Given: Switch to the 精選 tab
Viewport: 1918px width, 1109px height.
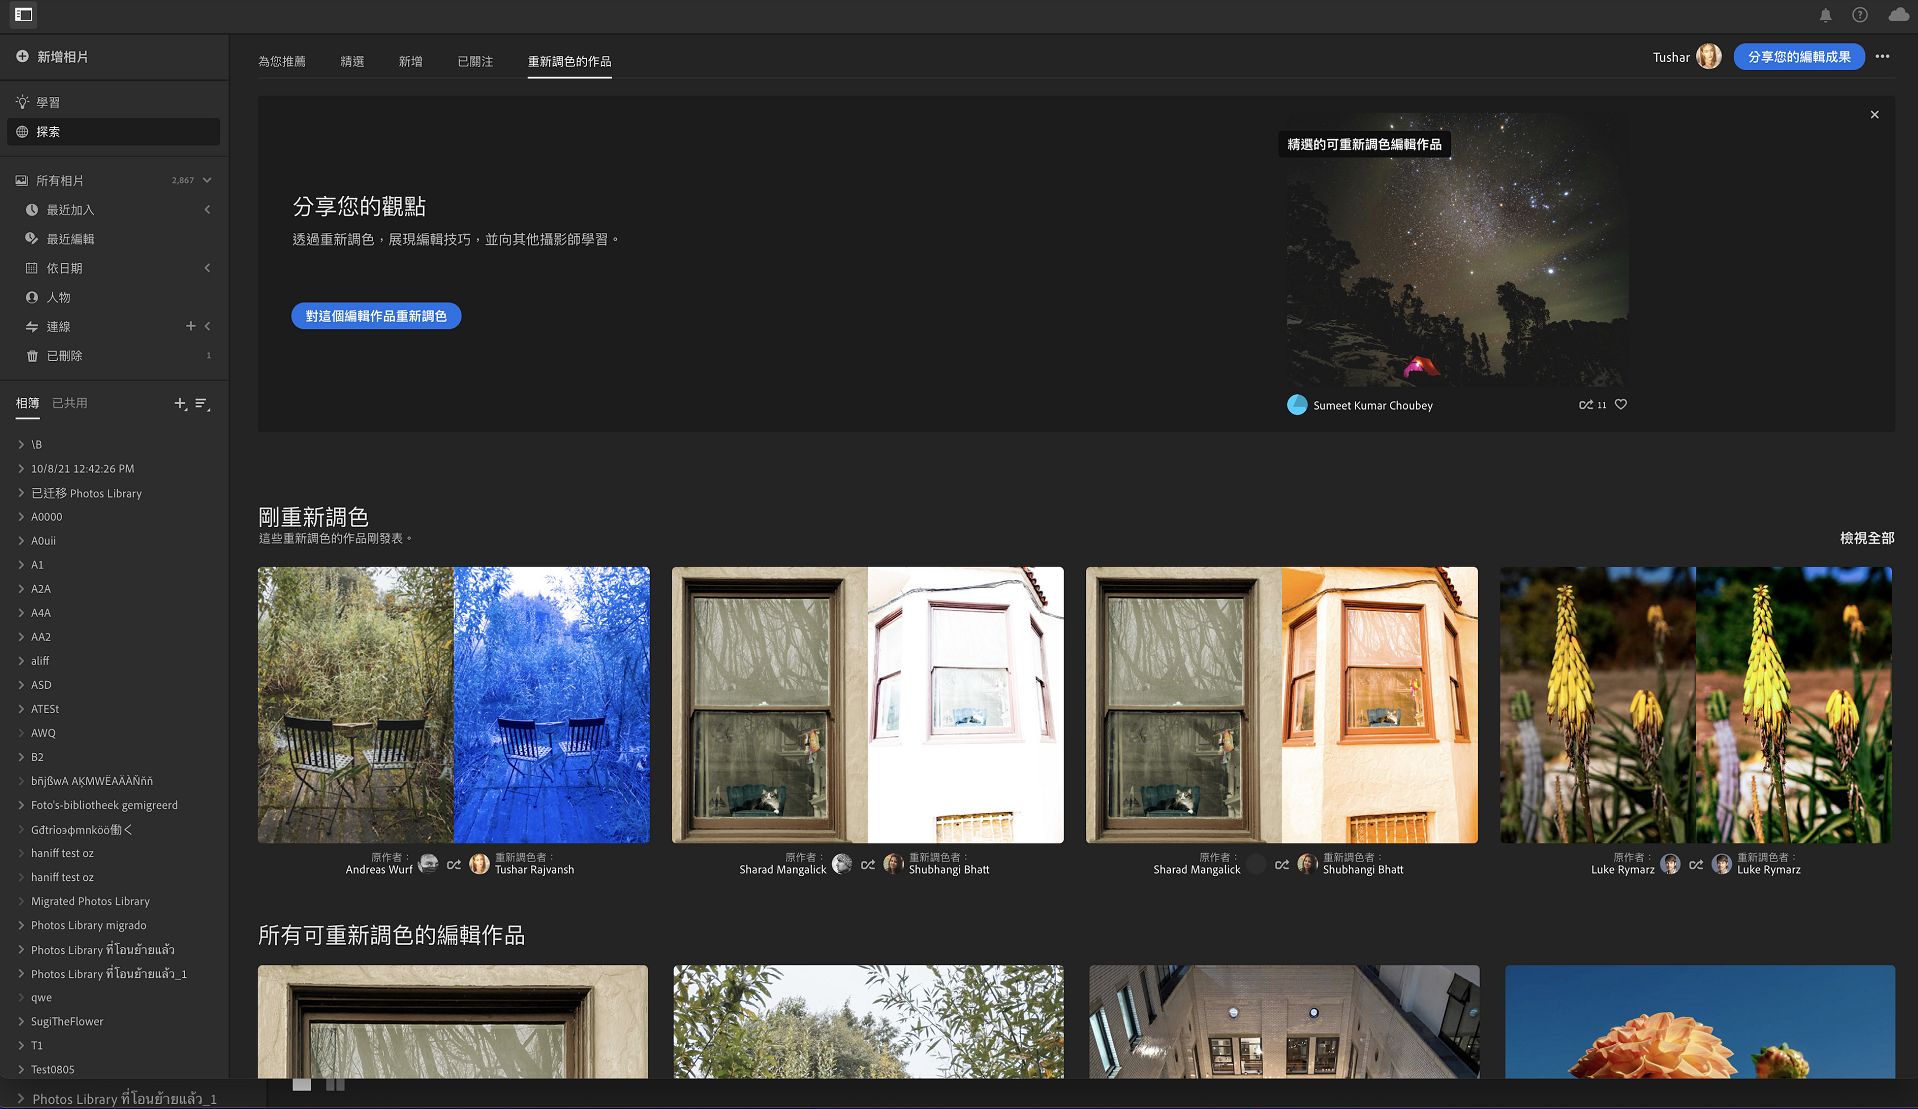Looking at the screenshot, I should point(352,62).
